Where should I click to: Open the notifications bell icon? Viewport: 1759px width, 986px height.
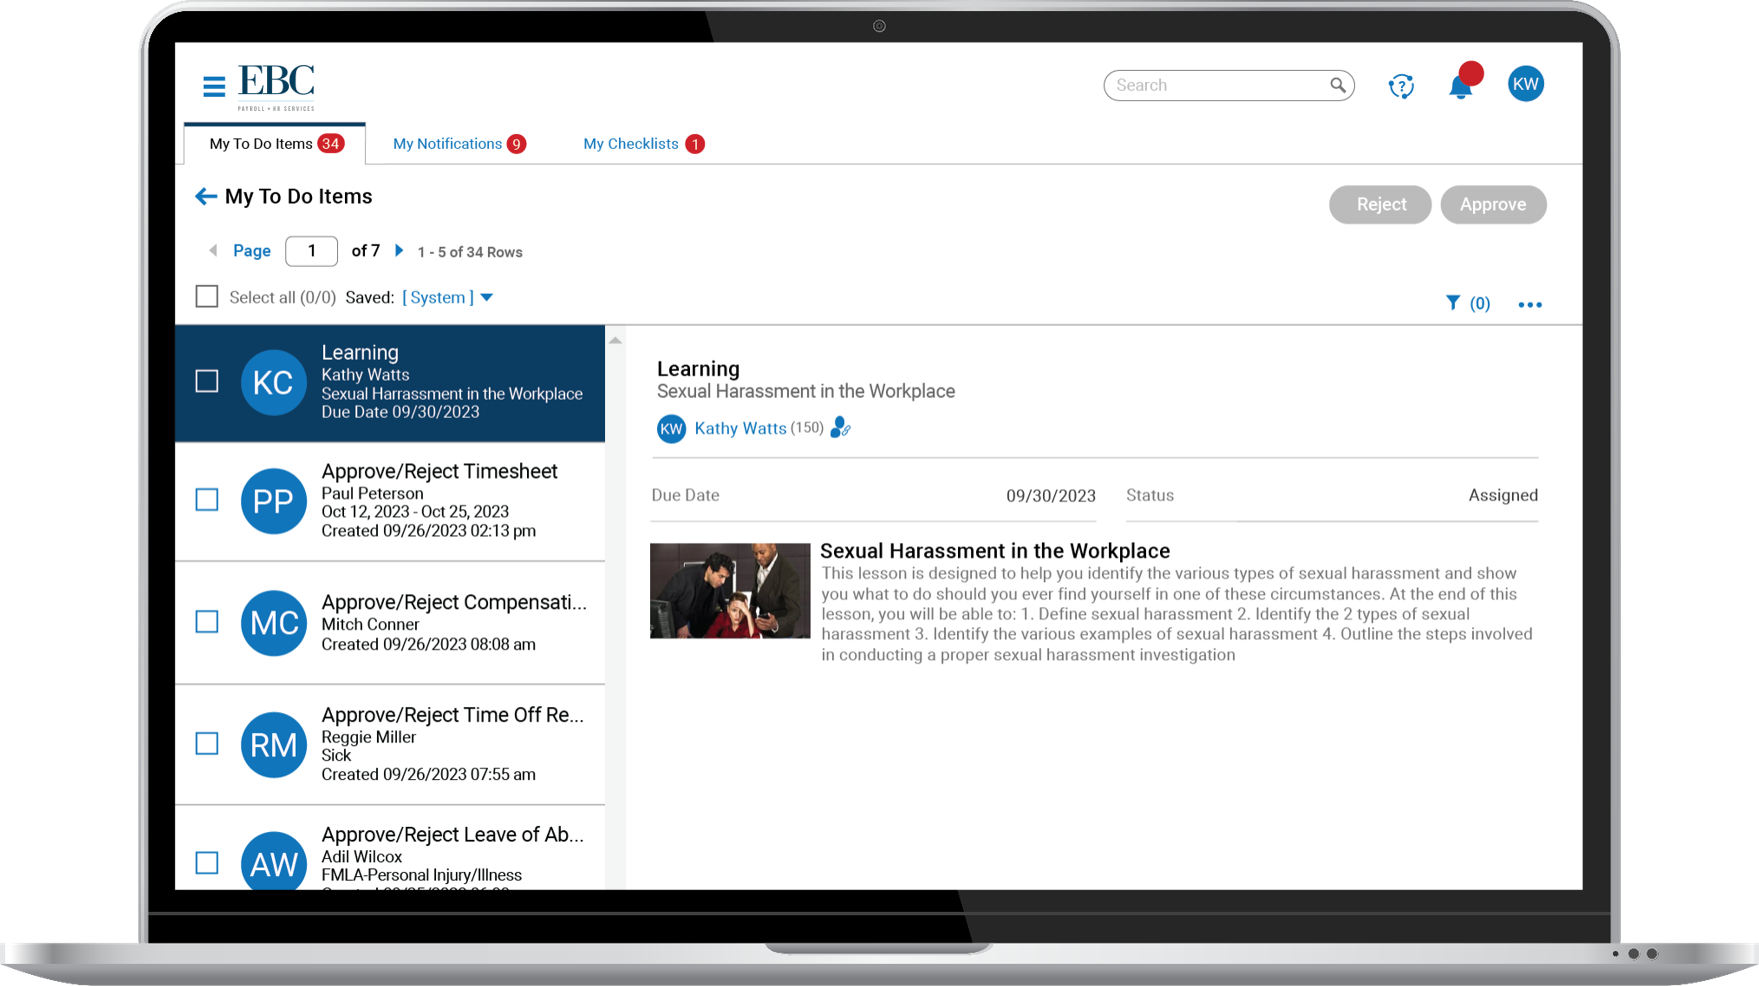click(1461, 87)
